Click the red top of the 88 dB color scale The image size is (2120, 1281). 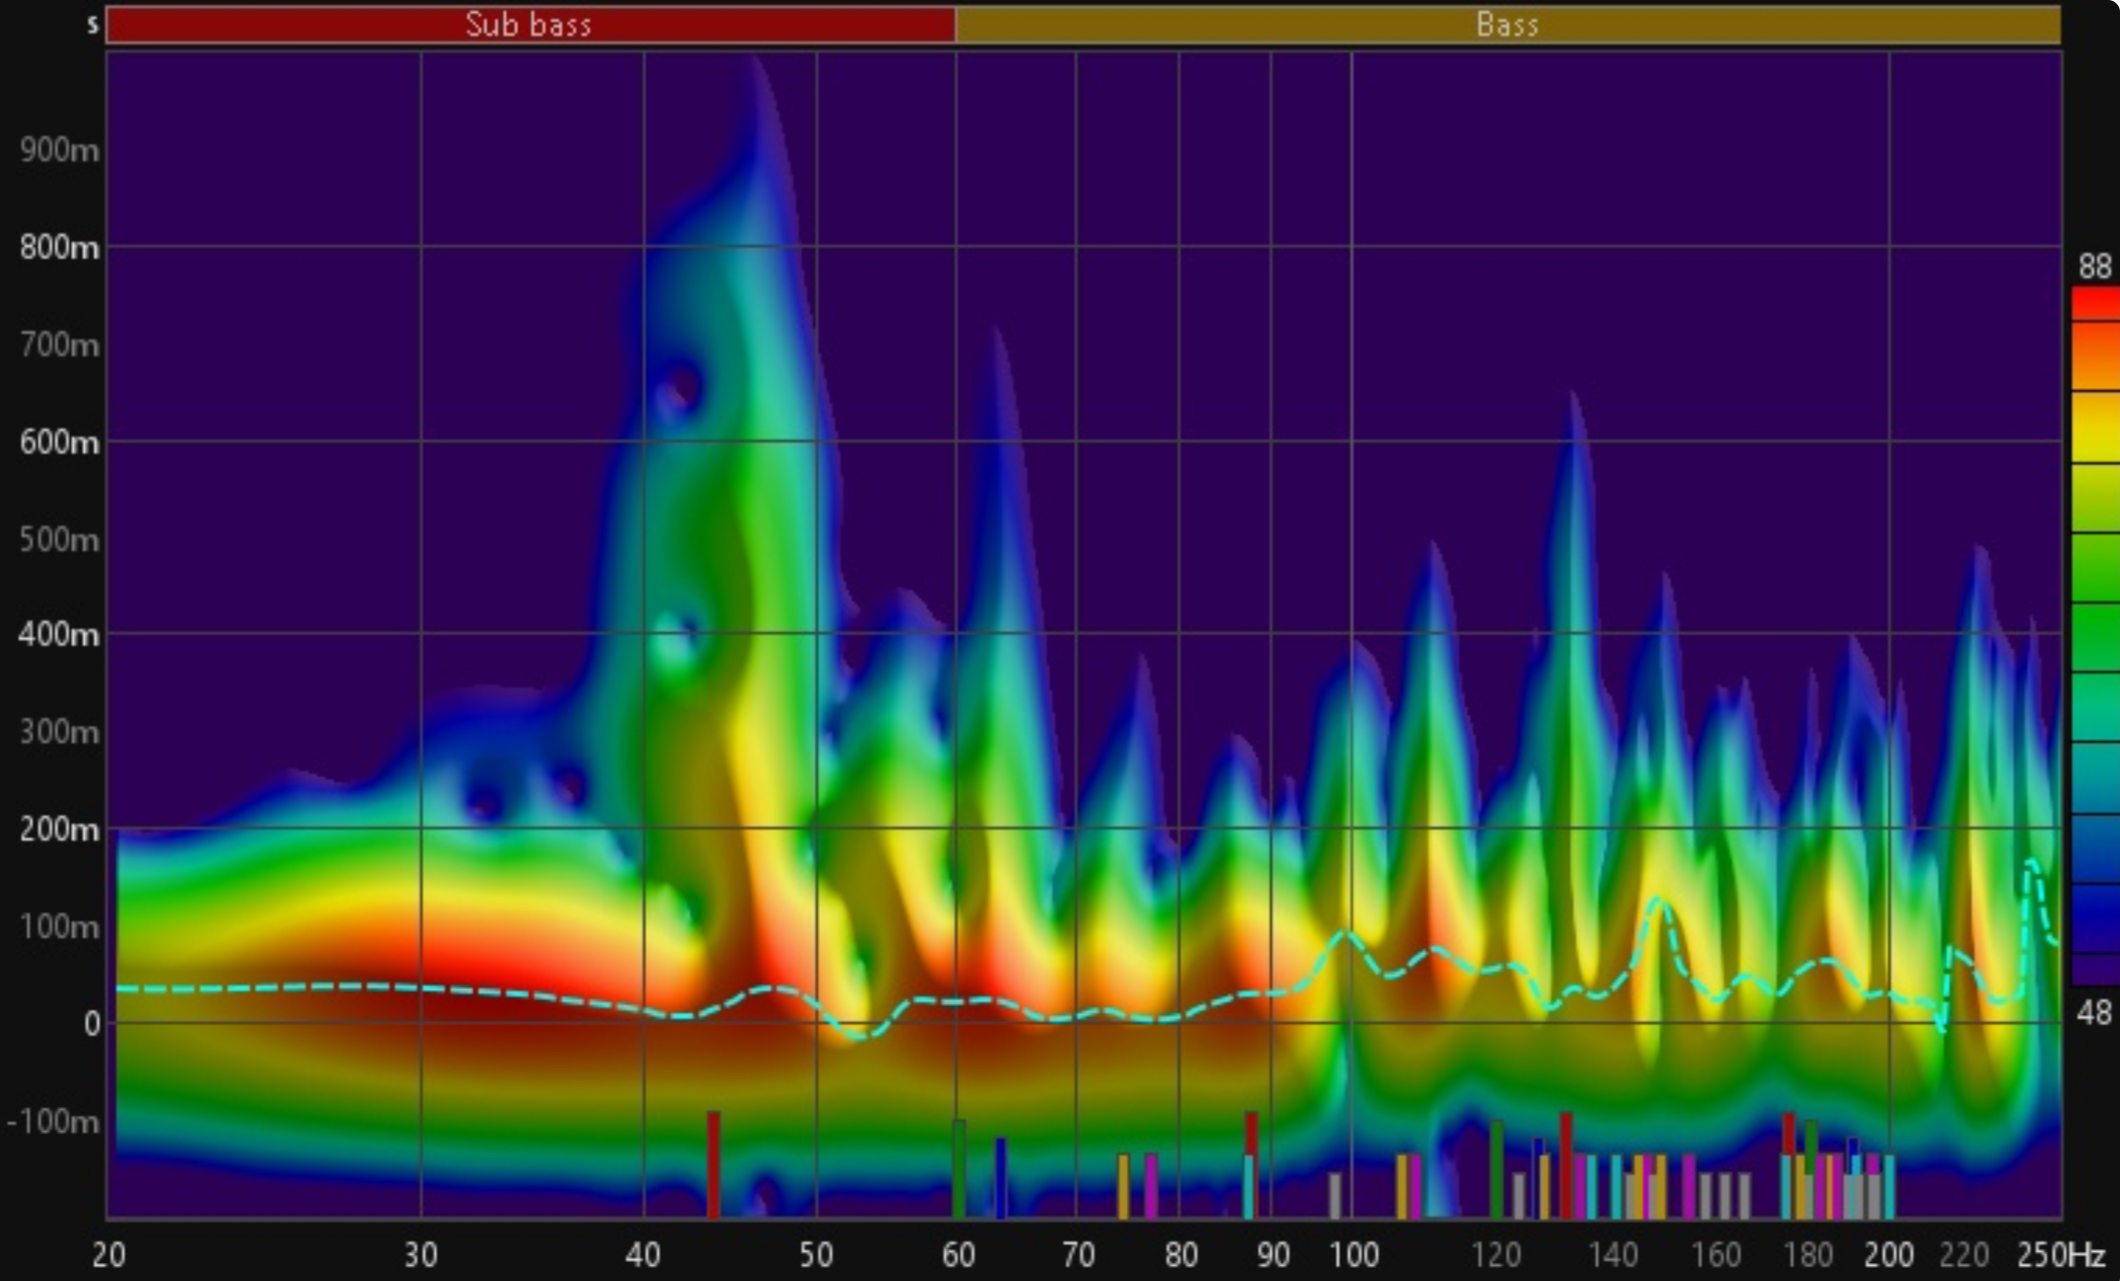click(2095, 303)
